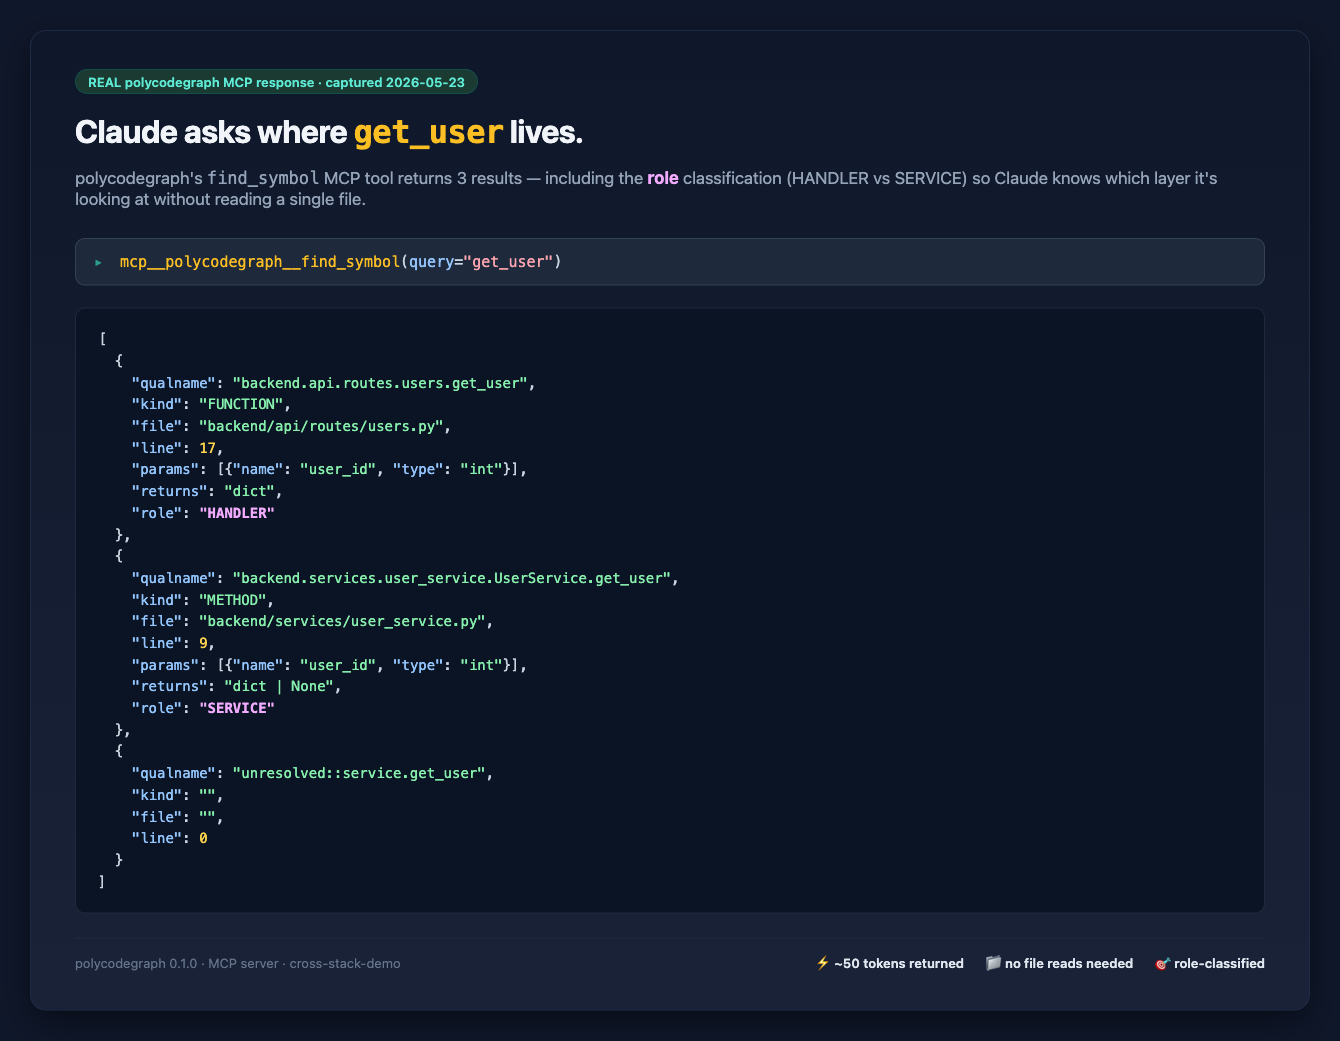Click the role-classified footer label
This screenshot has width=1340, height=1041.
pyautogui.click(x=1219, y=964)
